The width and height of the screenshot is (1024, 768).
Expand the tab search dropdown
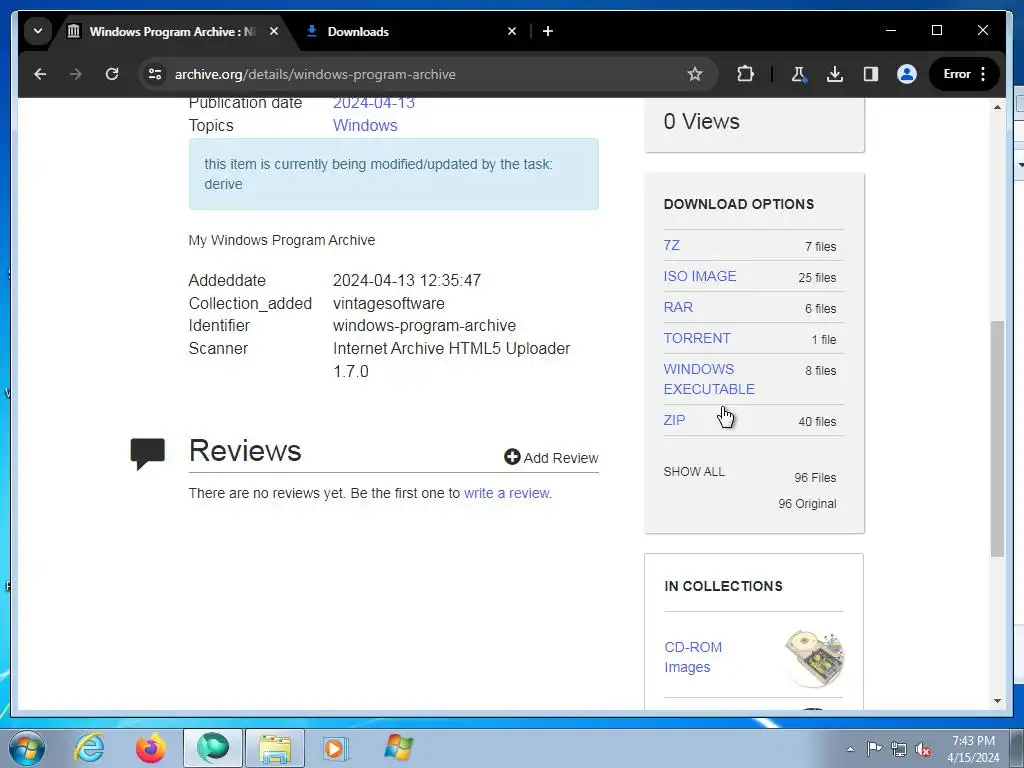pos(38,31)
